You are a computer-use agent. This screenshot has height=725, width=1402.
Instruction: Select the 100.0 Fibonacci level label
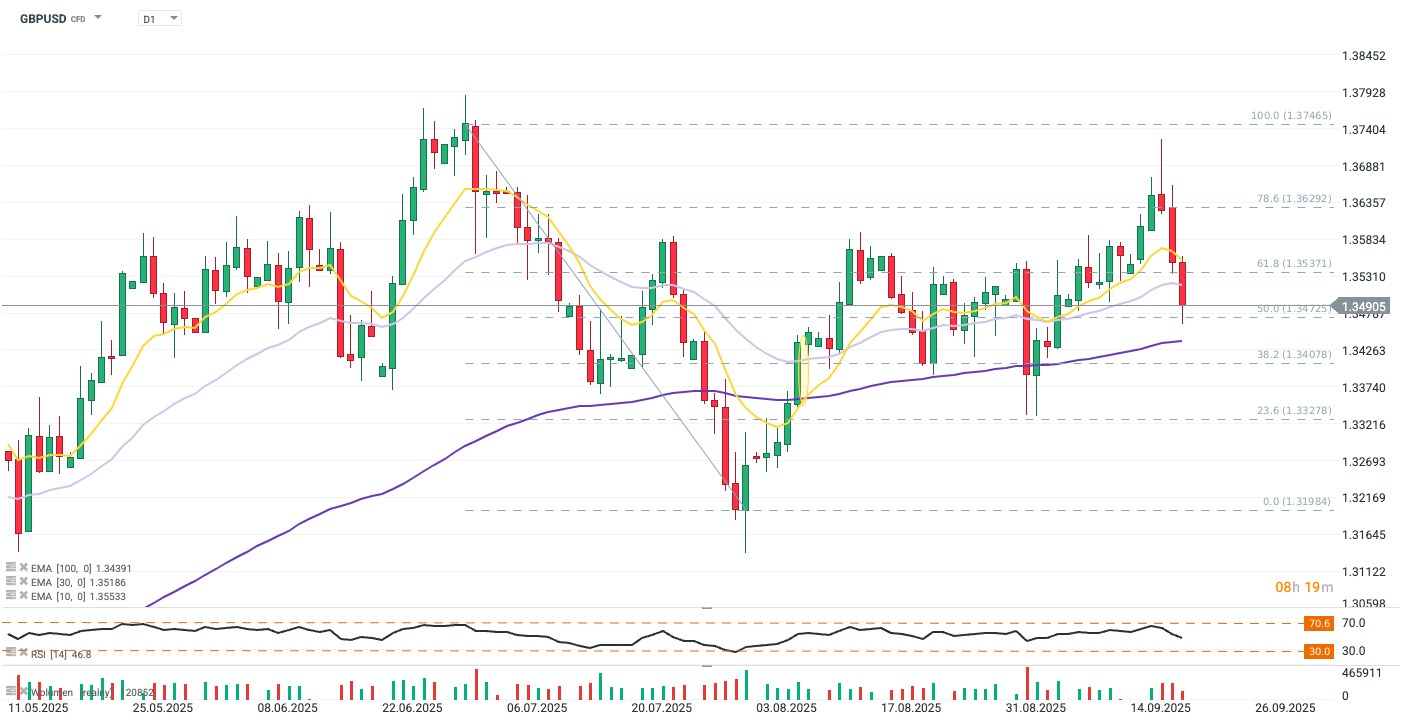coord(1291,116)
